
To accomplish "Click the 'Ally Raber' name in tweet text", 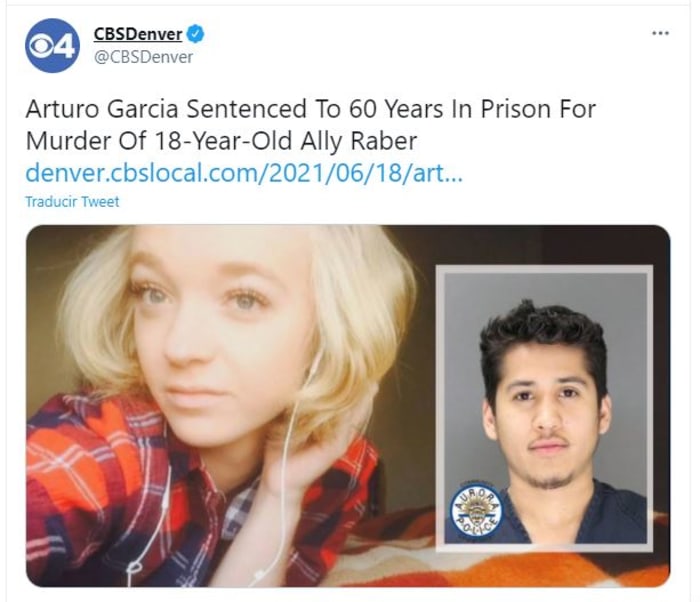I will pyautogui.click(x=359, y=141).
